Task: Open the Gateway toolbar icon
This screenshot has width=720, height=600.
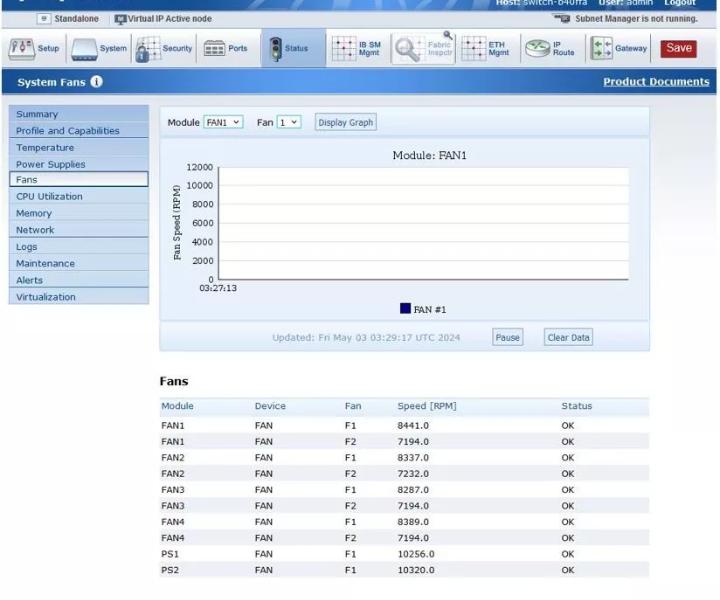Action: click(602, 49)
